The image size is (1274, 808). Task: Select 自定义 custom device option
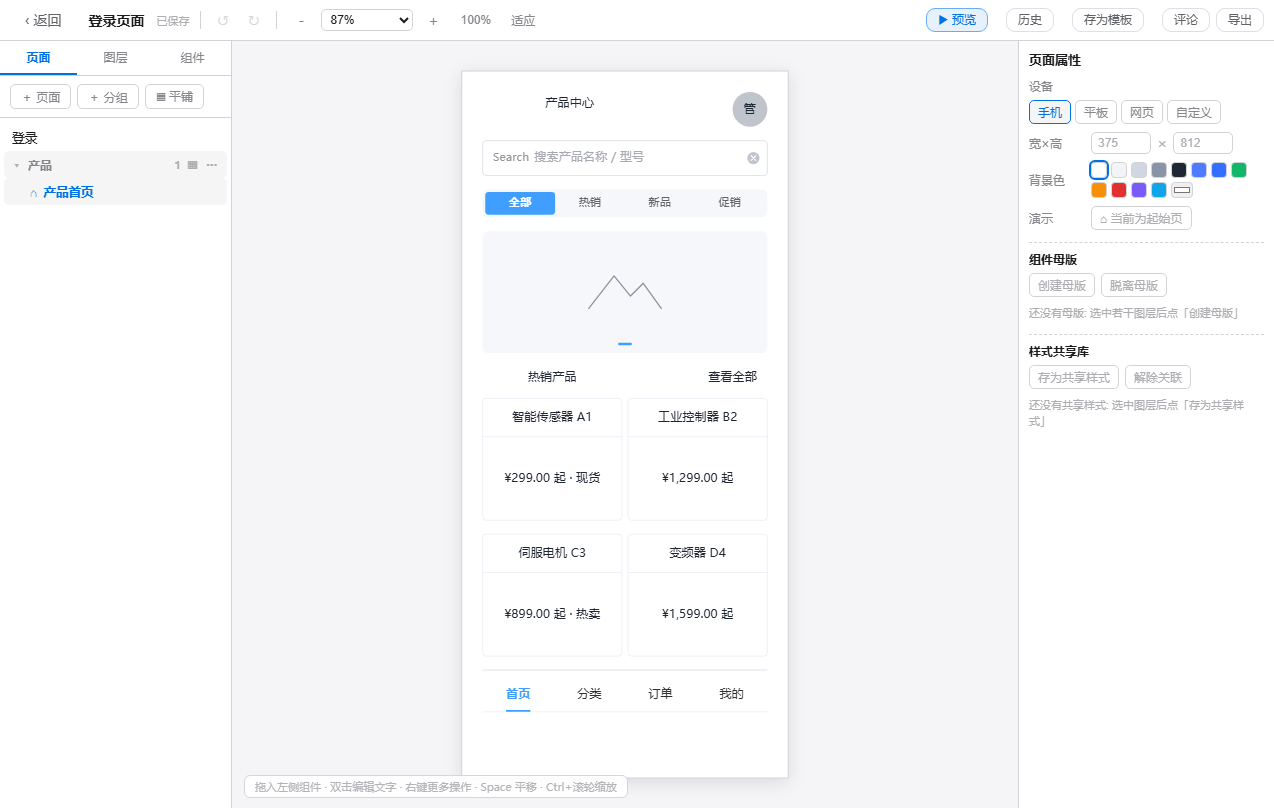click(1194, 112)
